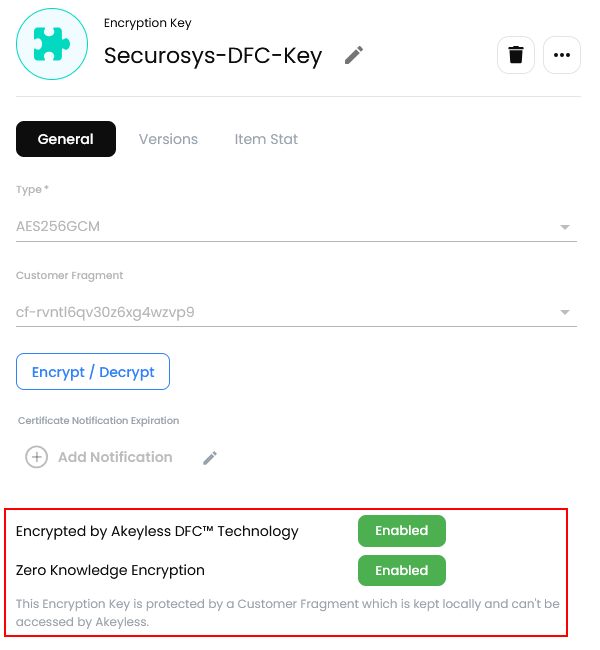
Task: Edit notification settings with the pencil icon
Action: 210,458
